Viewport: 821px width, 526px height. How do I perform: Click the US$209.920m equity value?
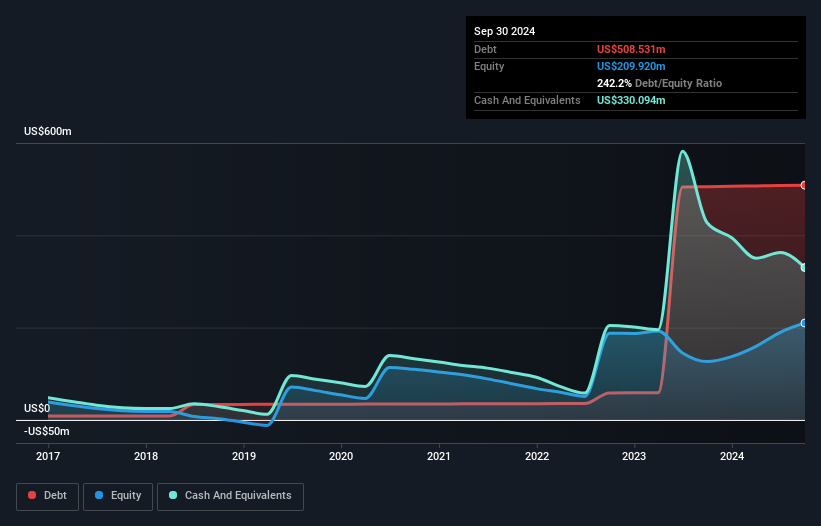[631, 66]
